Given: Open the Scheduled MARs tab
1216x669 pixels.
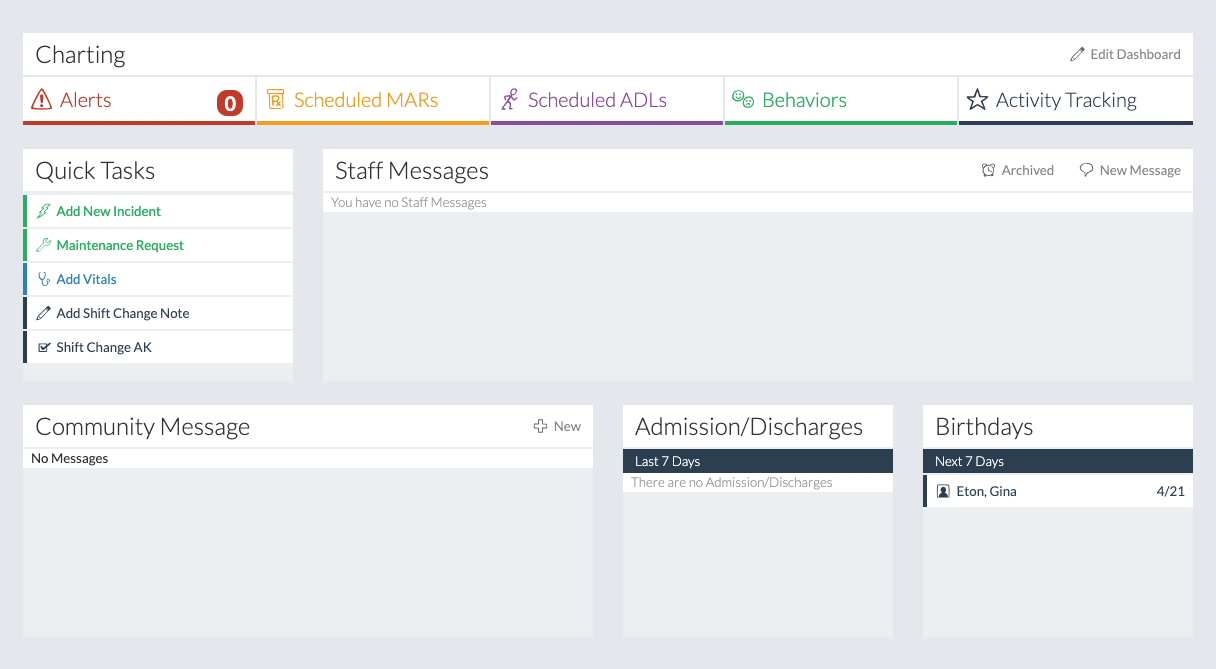Looking at the screenshot, I should (366, 100).
